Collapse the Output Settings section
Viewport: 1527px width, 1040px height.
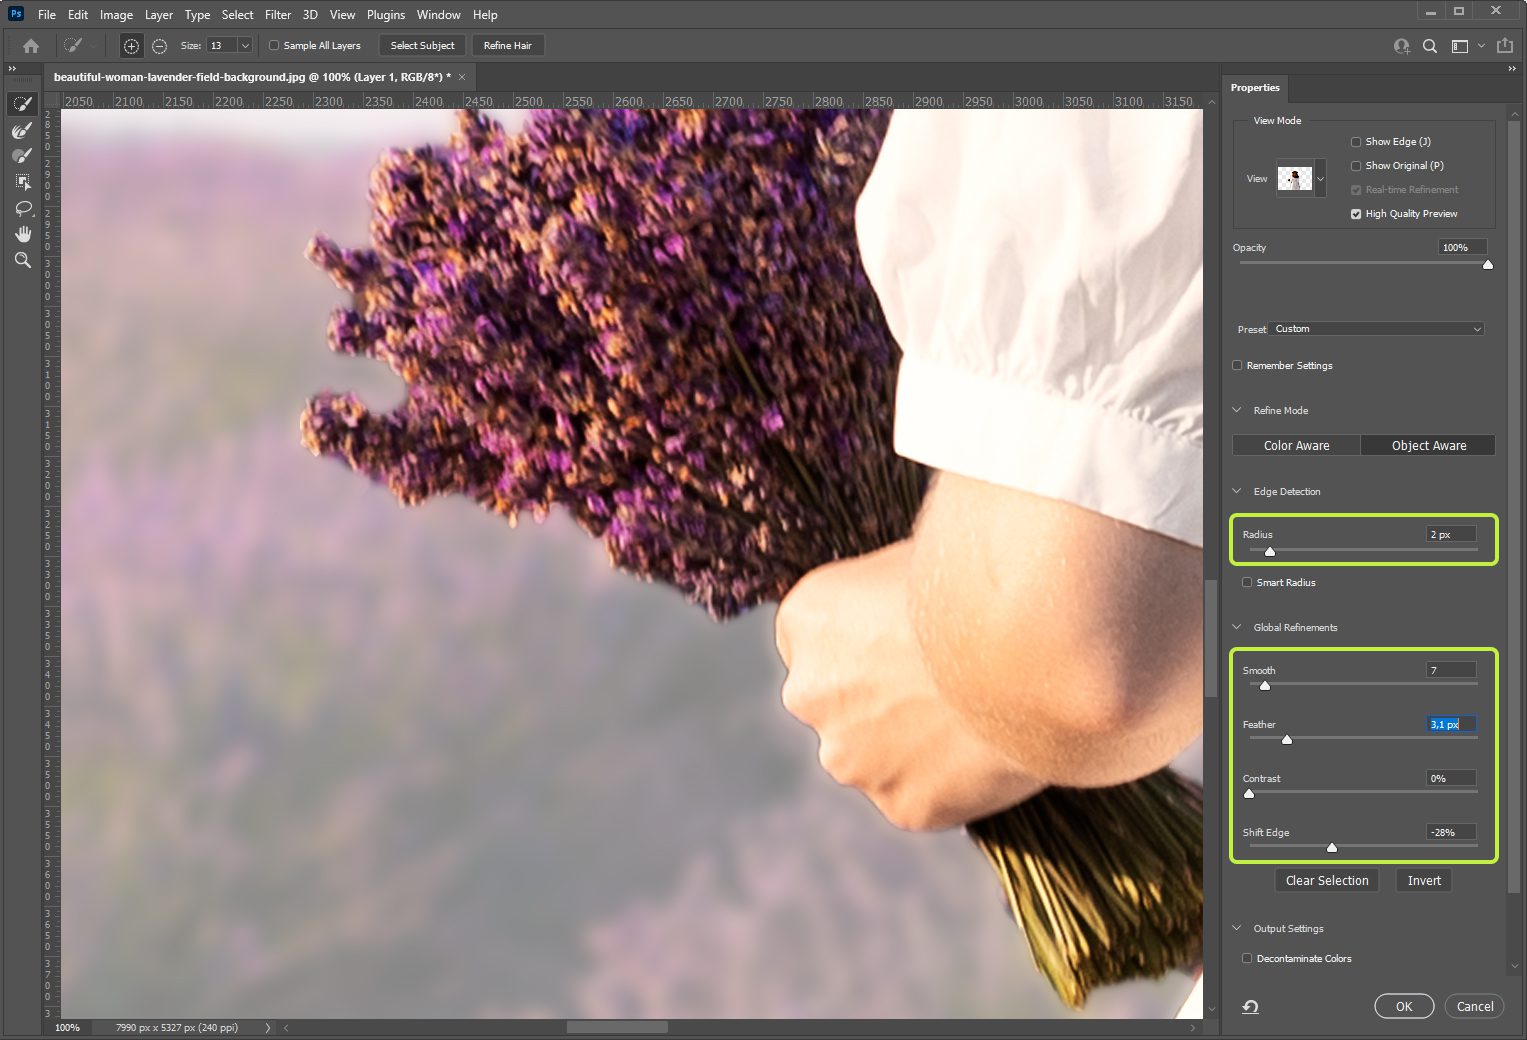(x=1237, y=928)
